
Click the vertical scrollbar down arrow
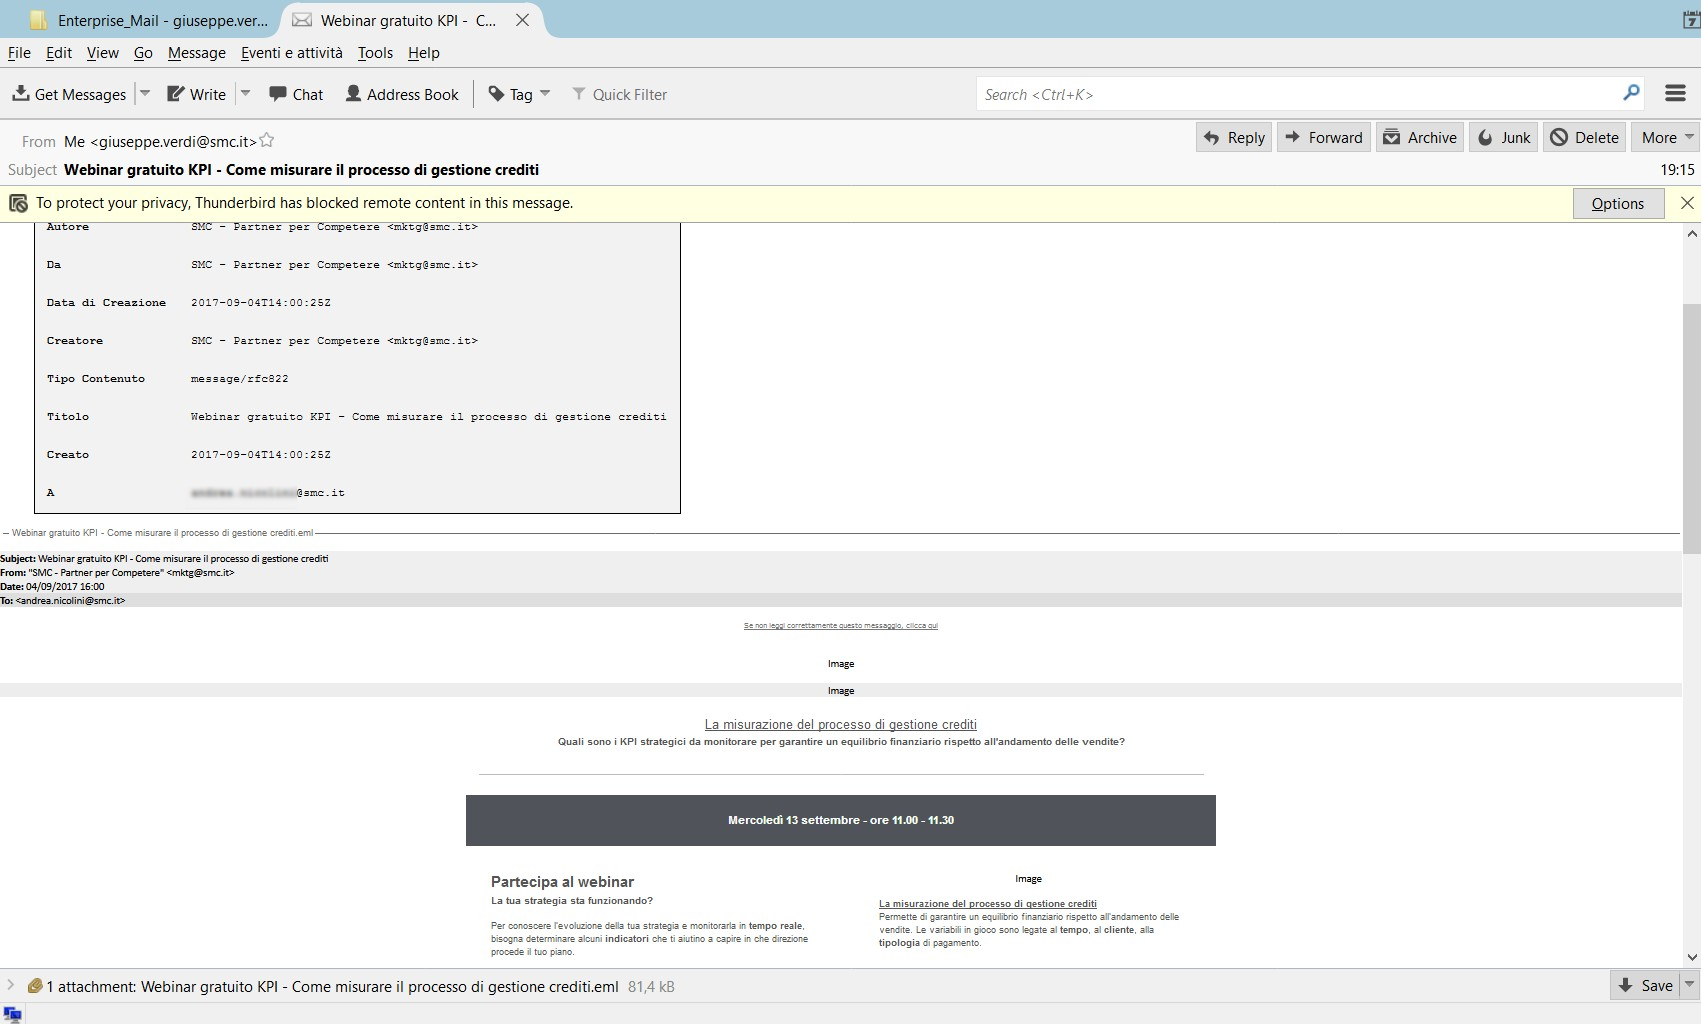1692,957
